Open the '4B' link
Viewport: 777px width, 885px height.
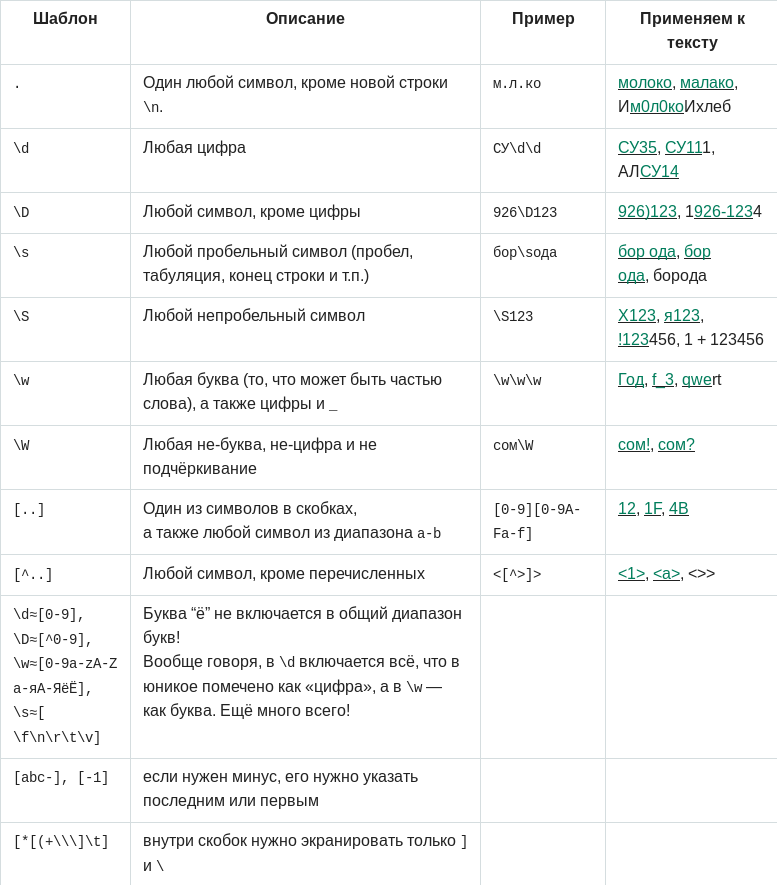point(678,509)
